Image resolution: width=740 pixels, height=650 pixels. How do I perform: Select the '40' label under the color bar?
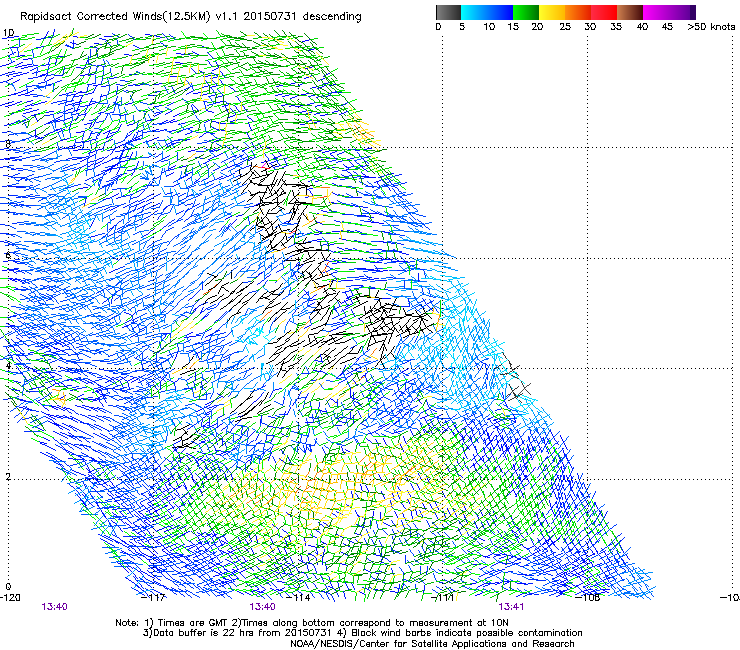pyautogui.click(x=642, y=27)
